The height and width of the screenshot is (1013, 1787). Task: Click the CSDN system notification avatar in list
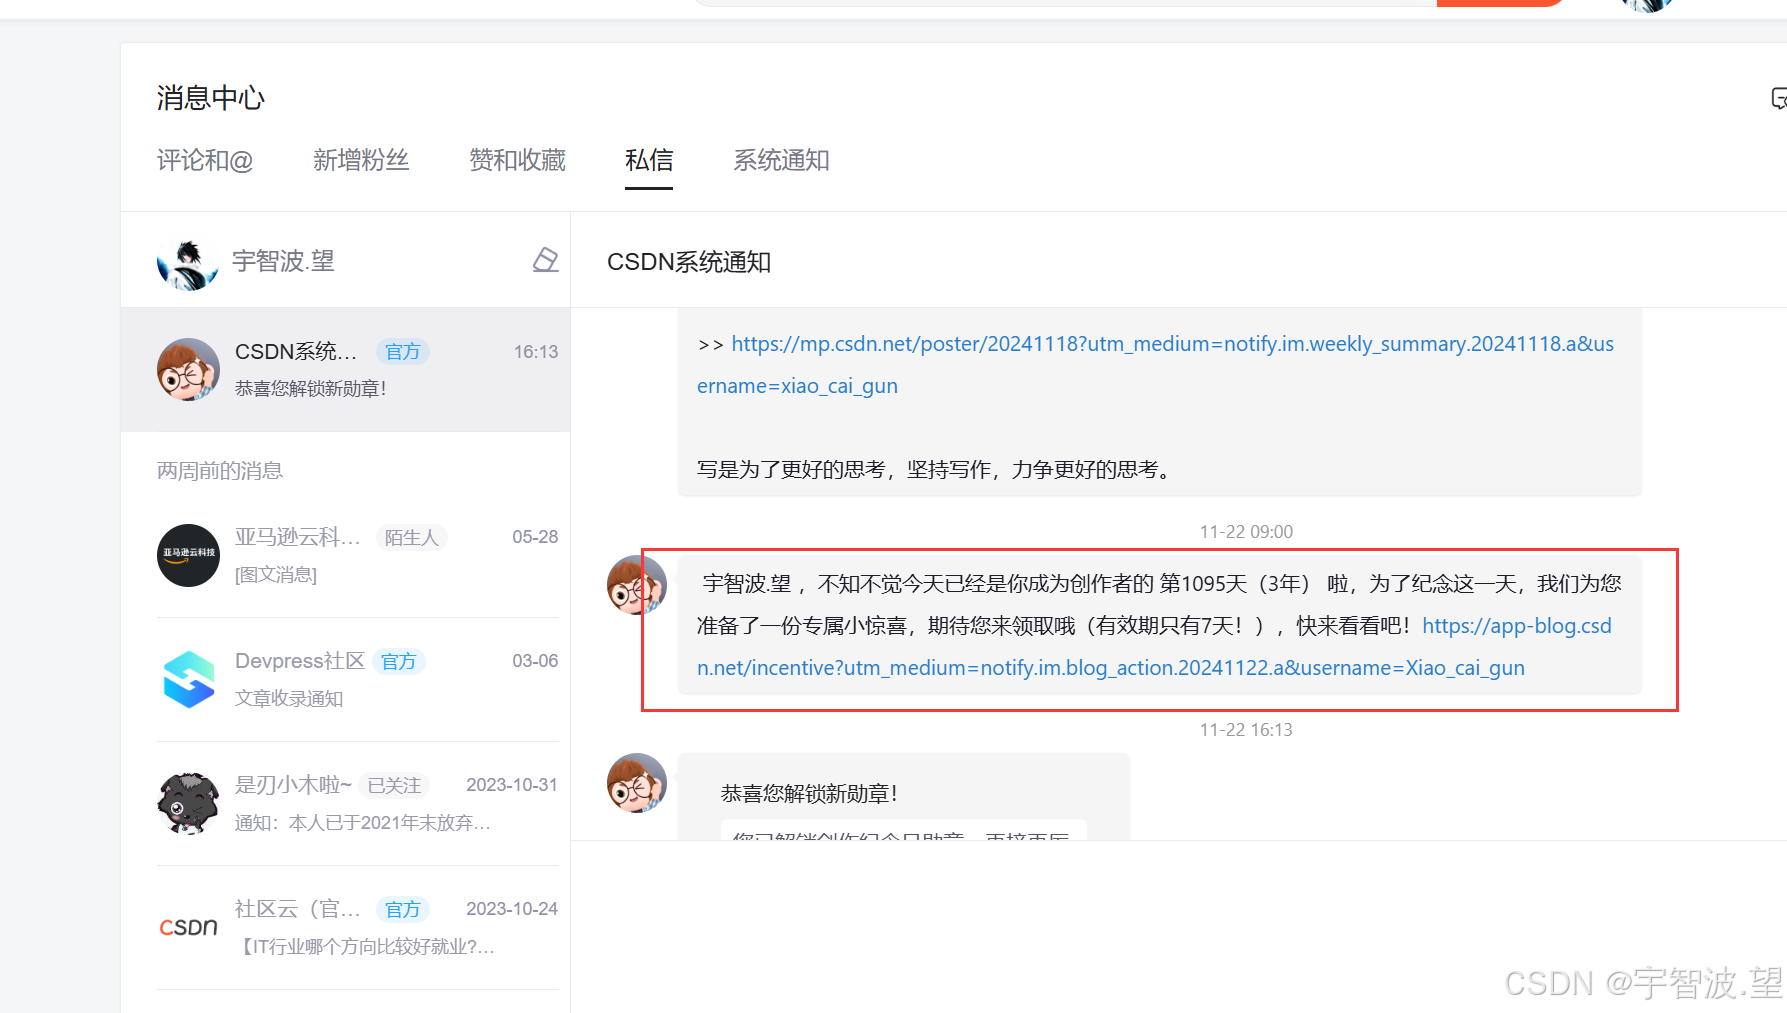coord(188,369)
